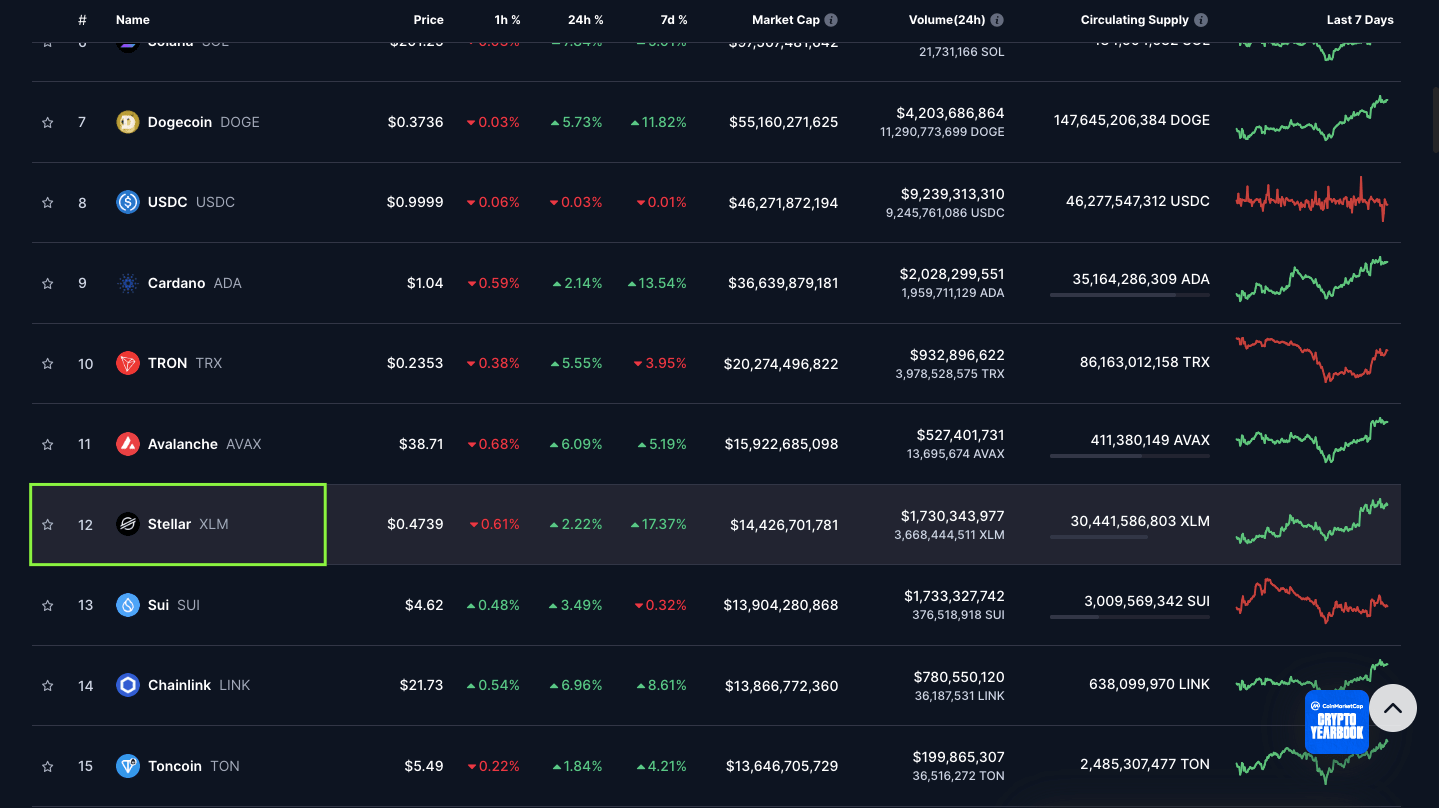
Task: Add Sui to watchlist star
Action: click(x=47, y=605)
